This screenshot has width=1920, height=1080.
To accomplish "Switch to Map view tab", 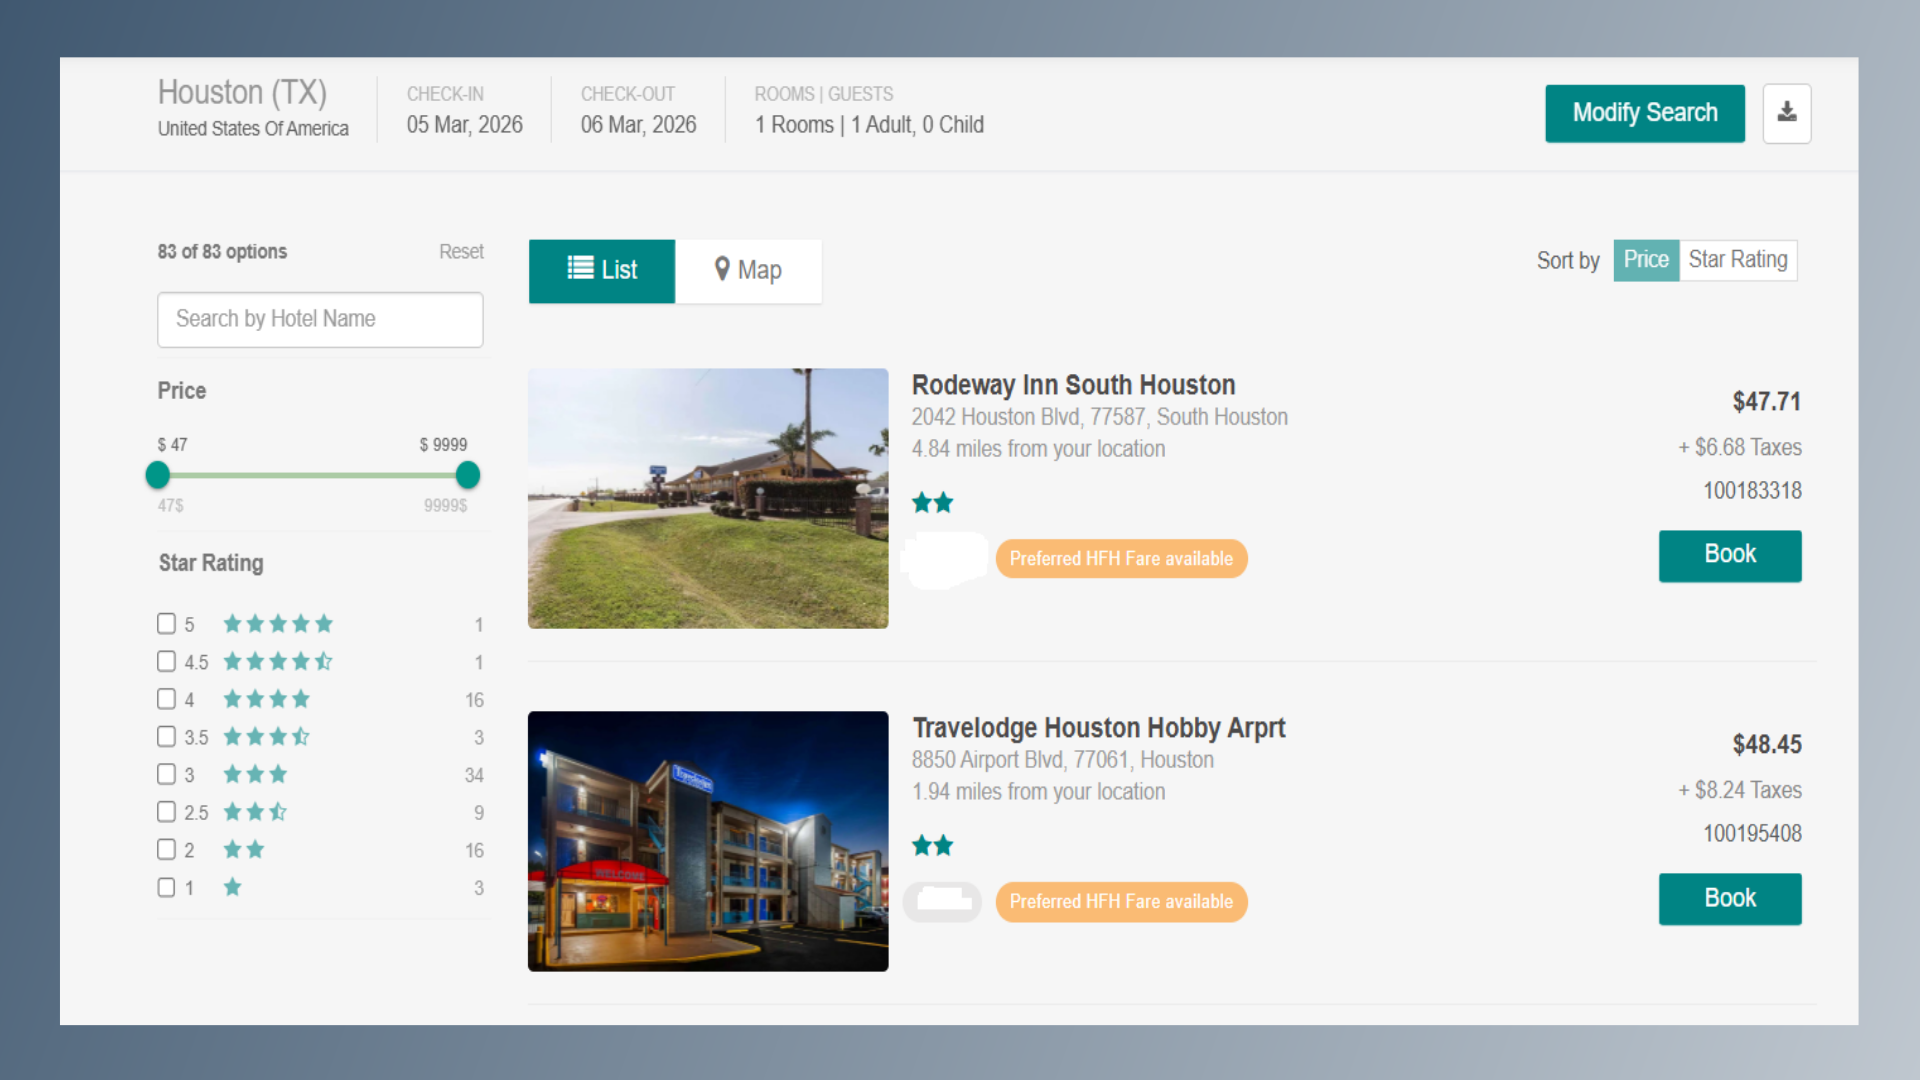I will coord(748,270).
